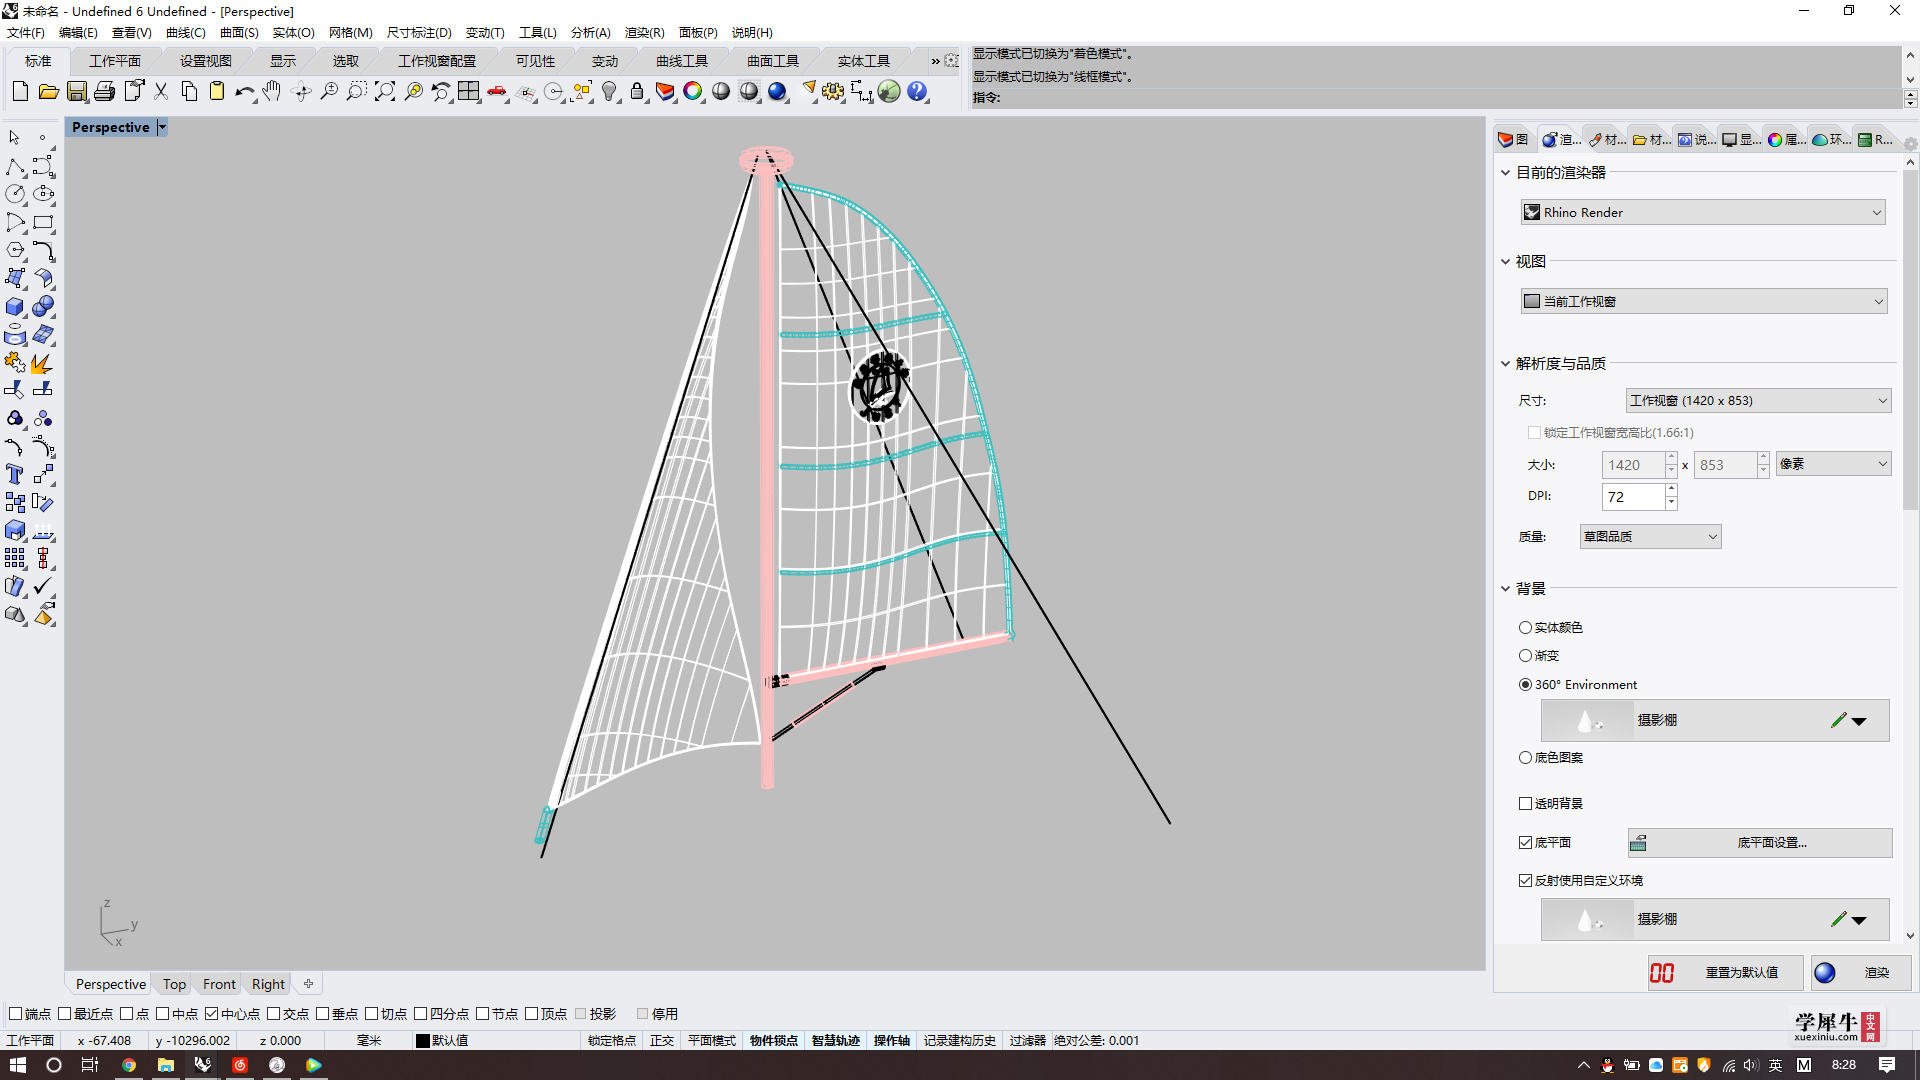
Task: Save the model with floppy disk icon
Action: (x=76, y=92)
